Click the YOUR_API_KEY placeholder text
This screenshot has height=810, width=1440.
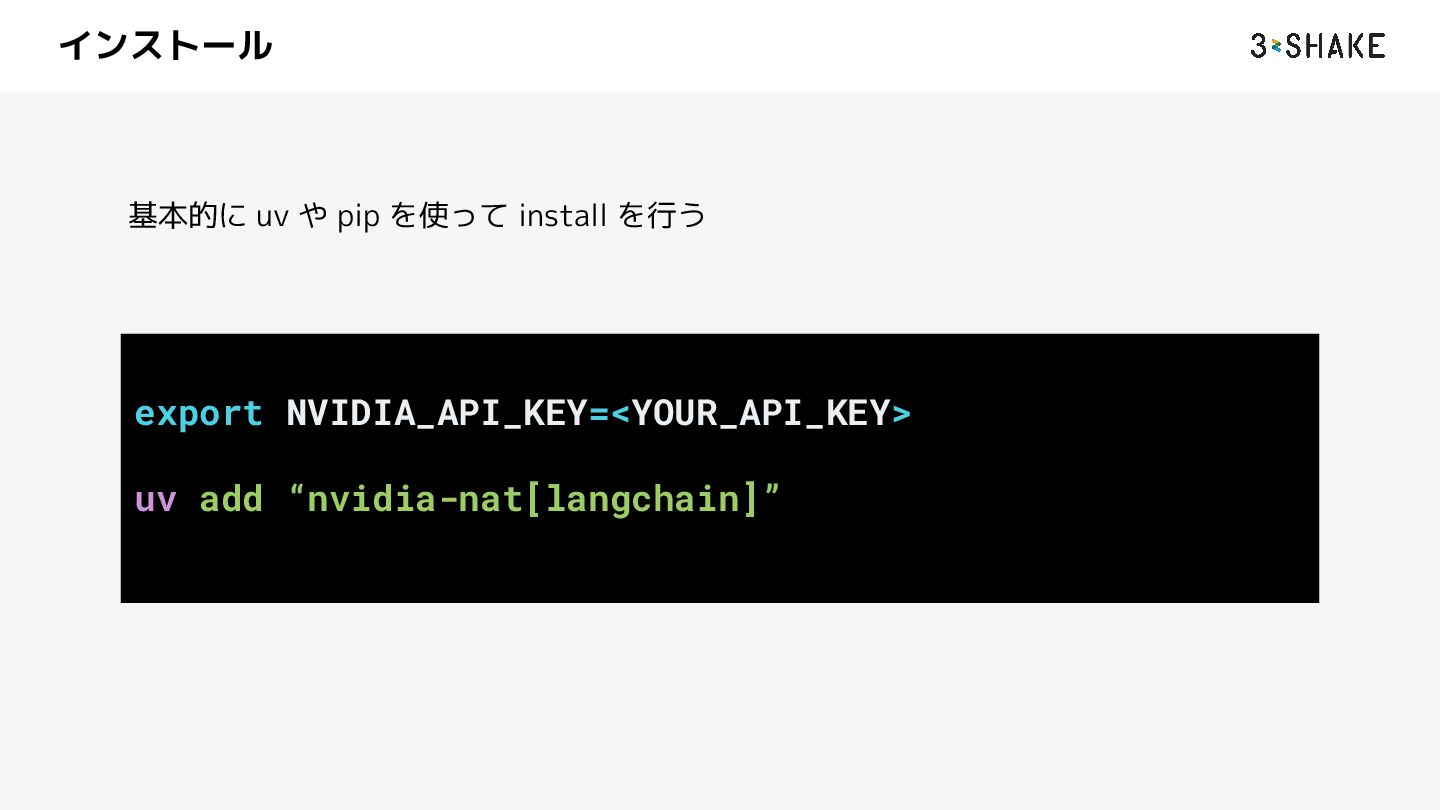[760, 413]
